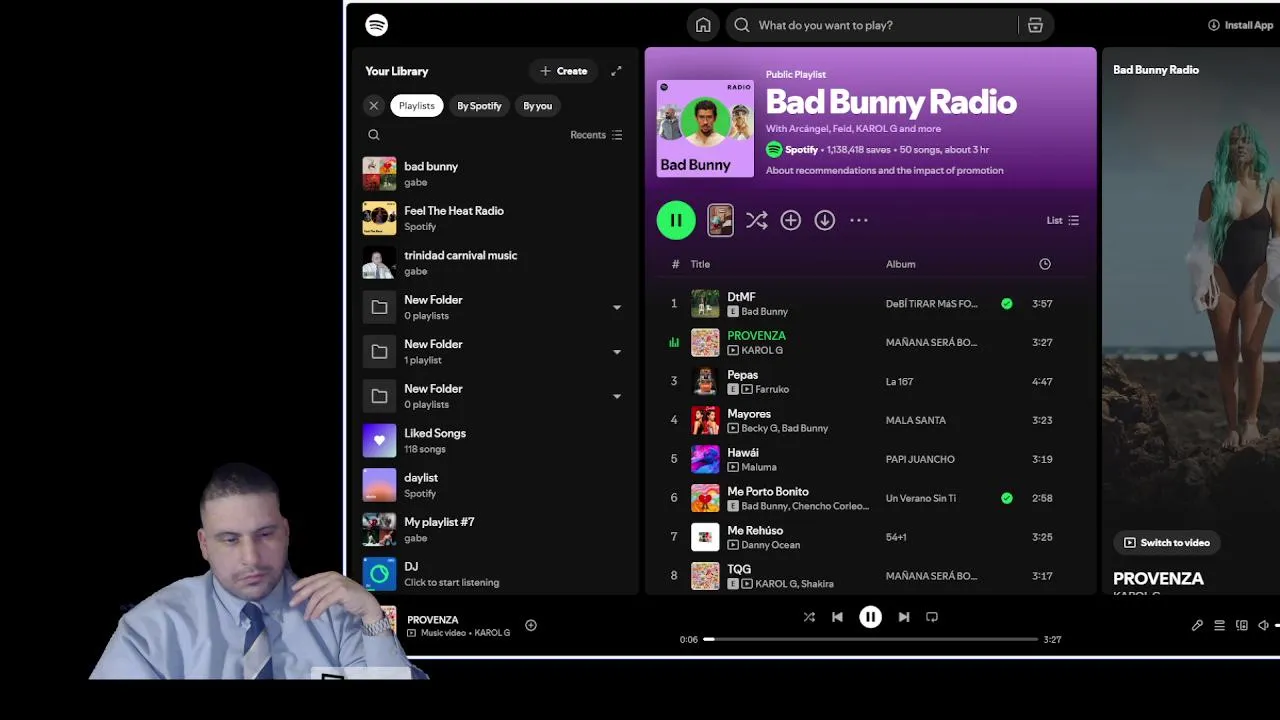Clear library filters with X button
The width and height of the screenshot is (1280, 720).
pos(374,106)
